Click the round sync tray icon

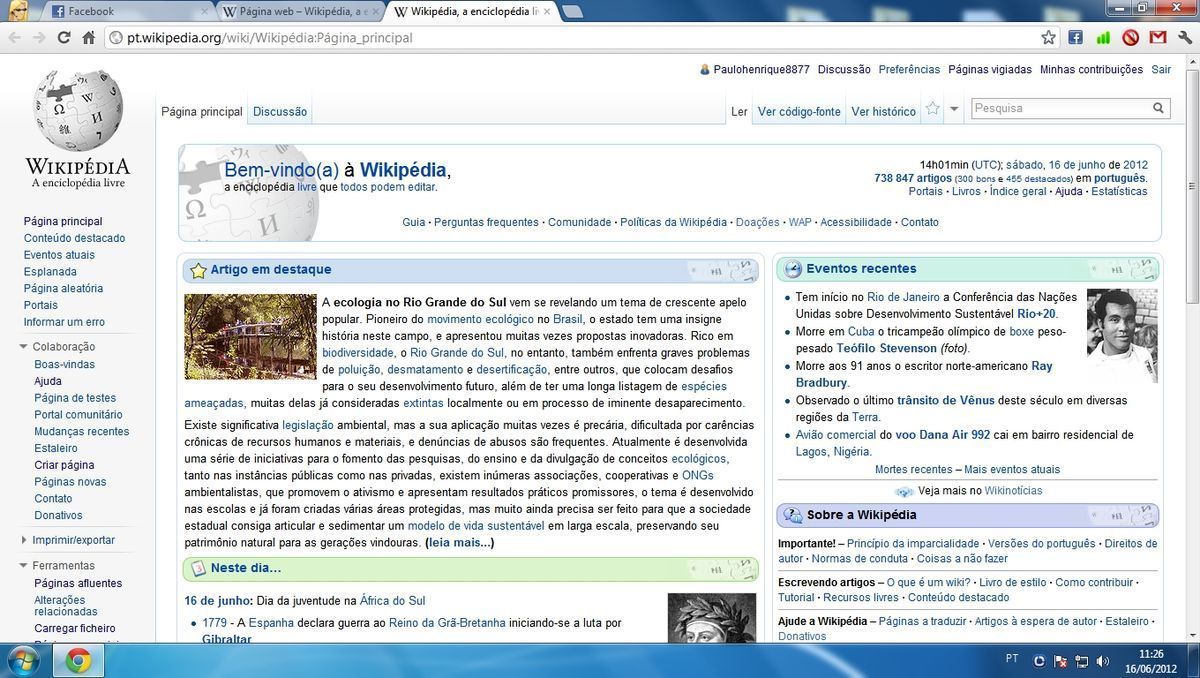1039,661
